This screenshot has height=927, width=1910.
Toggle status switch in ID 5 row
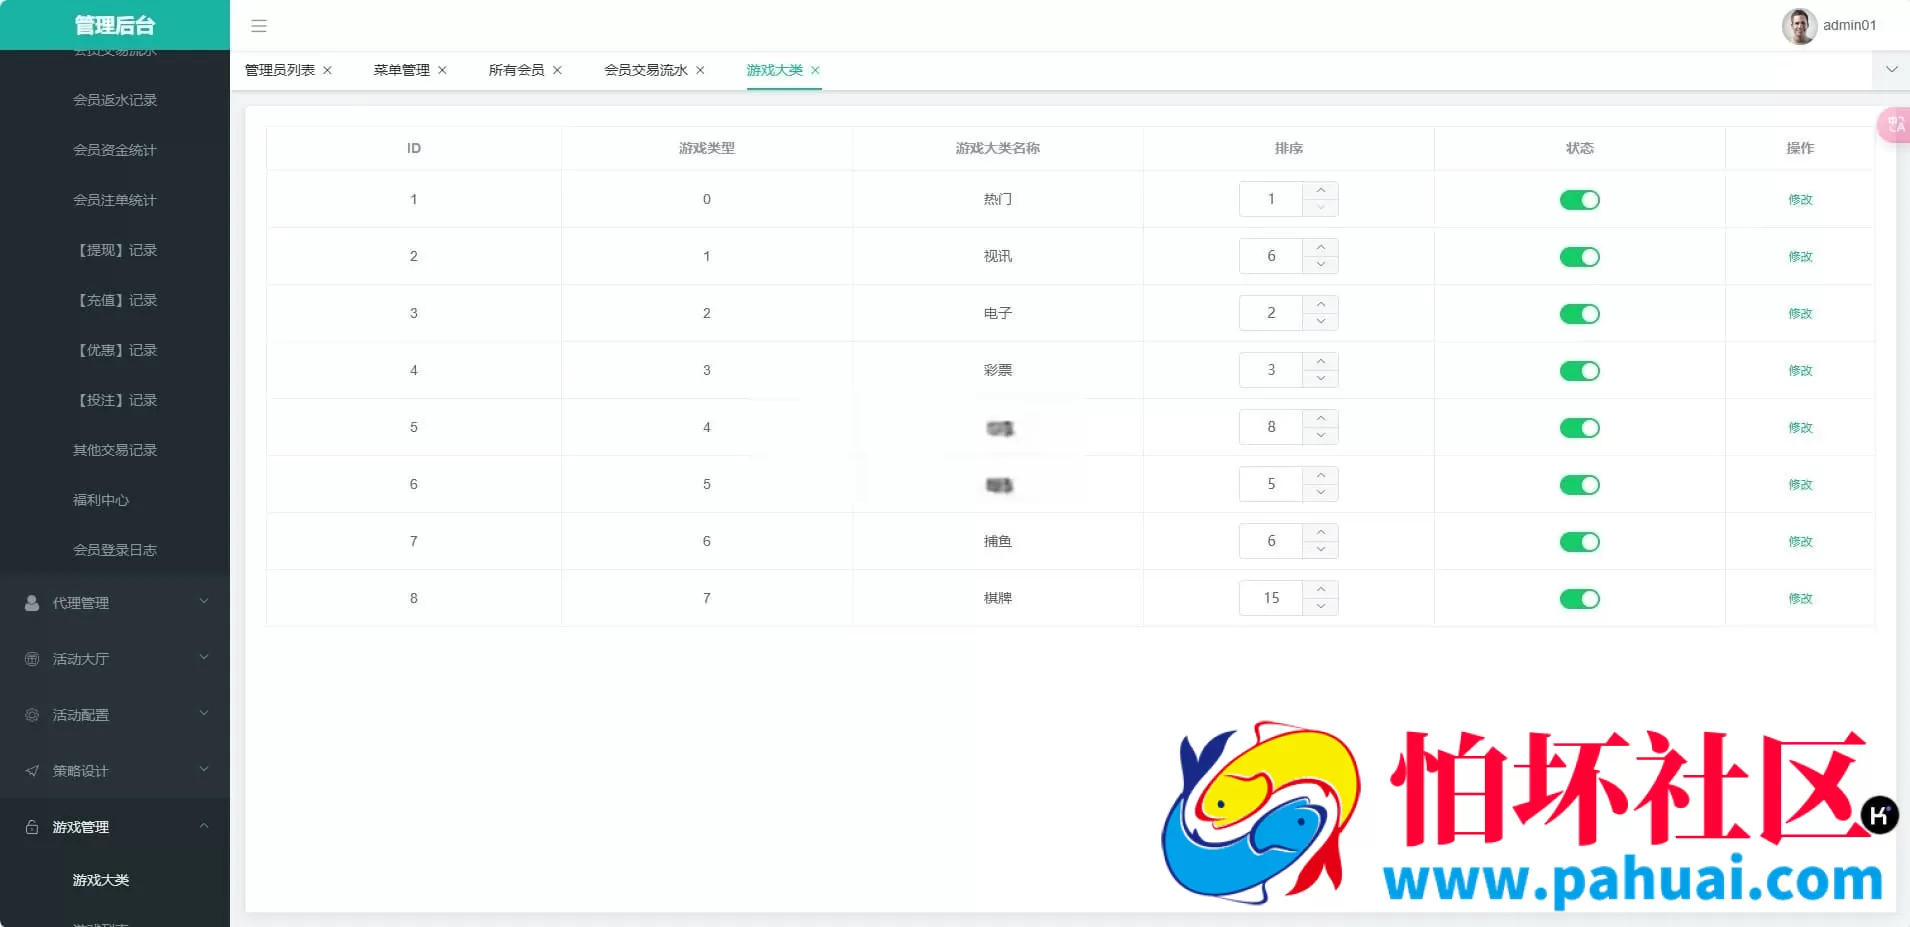click(x=1580, y=428)
